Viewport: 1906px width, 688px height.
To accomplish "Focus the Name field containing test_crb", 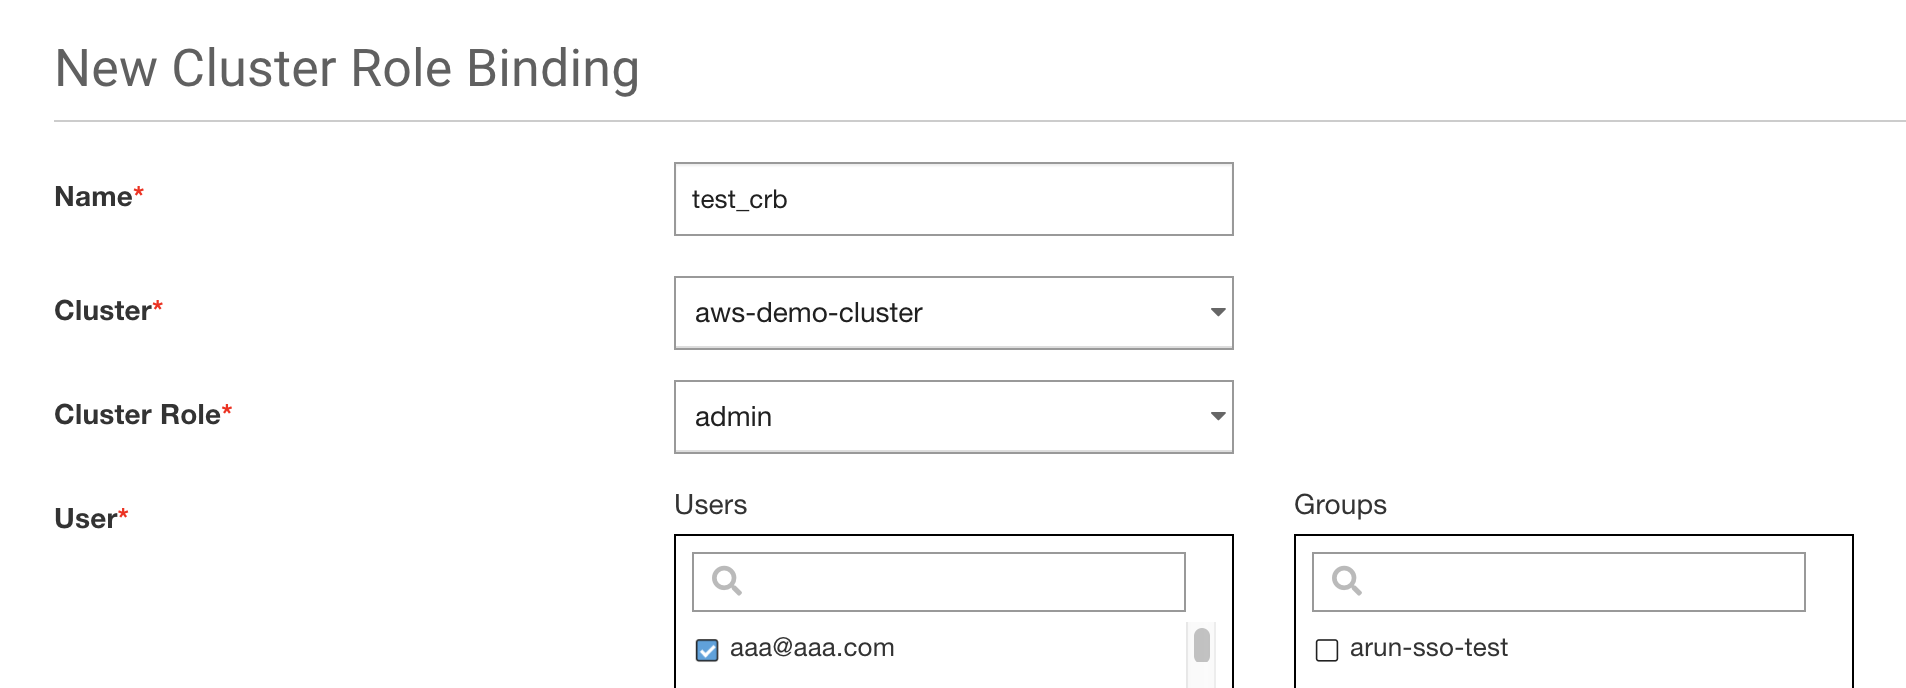I will pos(953,200).
